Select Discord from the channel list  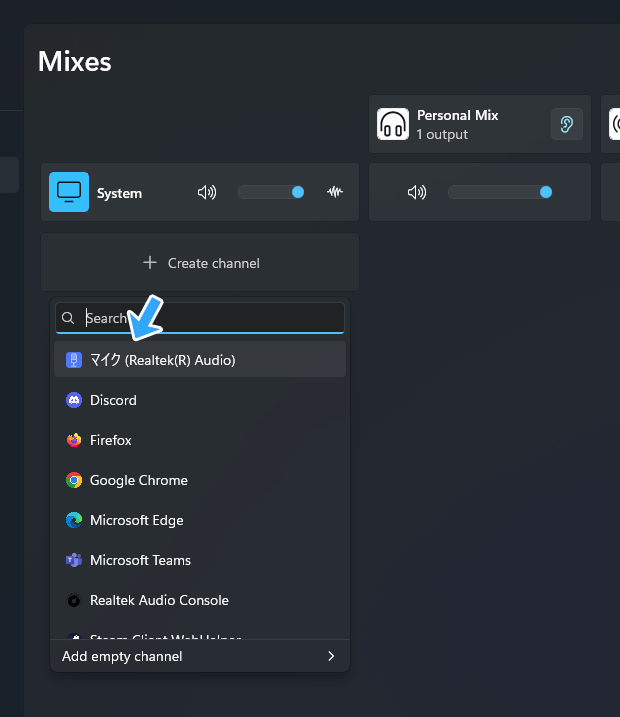(x=113, y=400)
